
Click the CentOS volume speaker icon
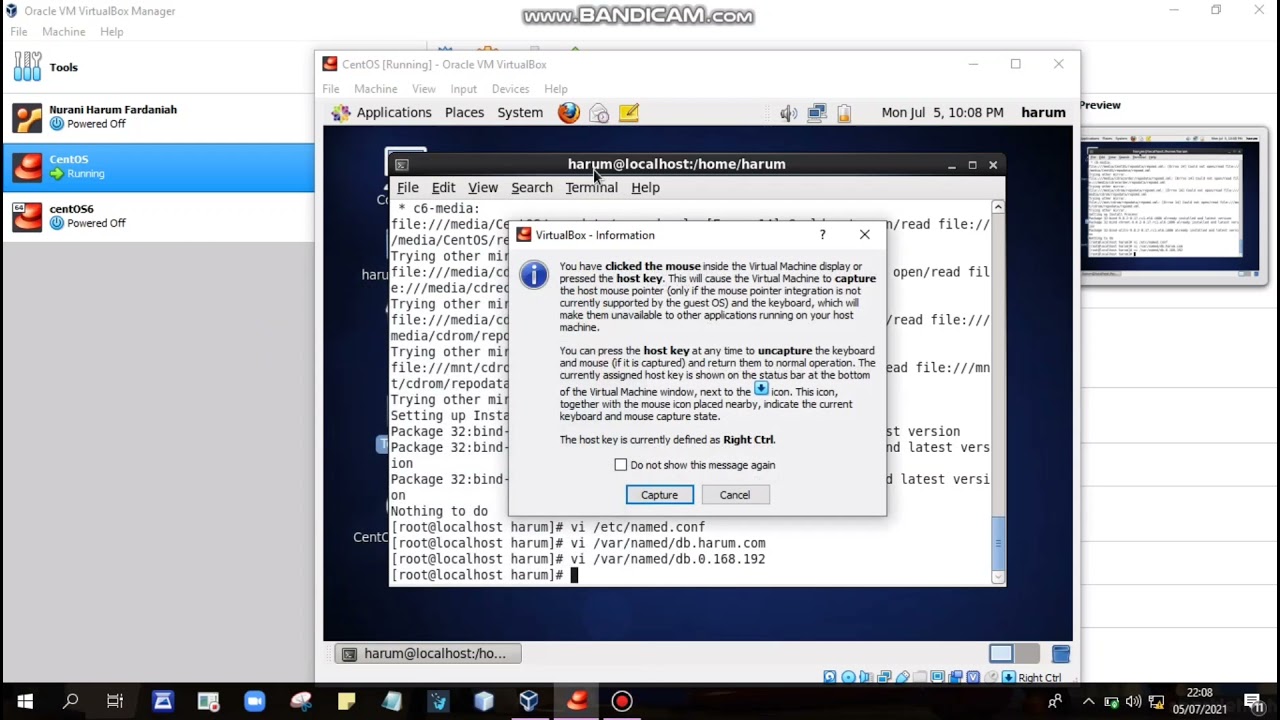point(789,113)
